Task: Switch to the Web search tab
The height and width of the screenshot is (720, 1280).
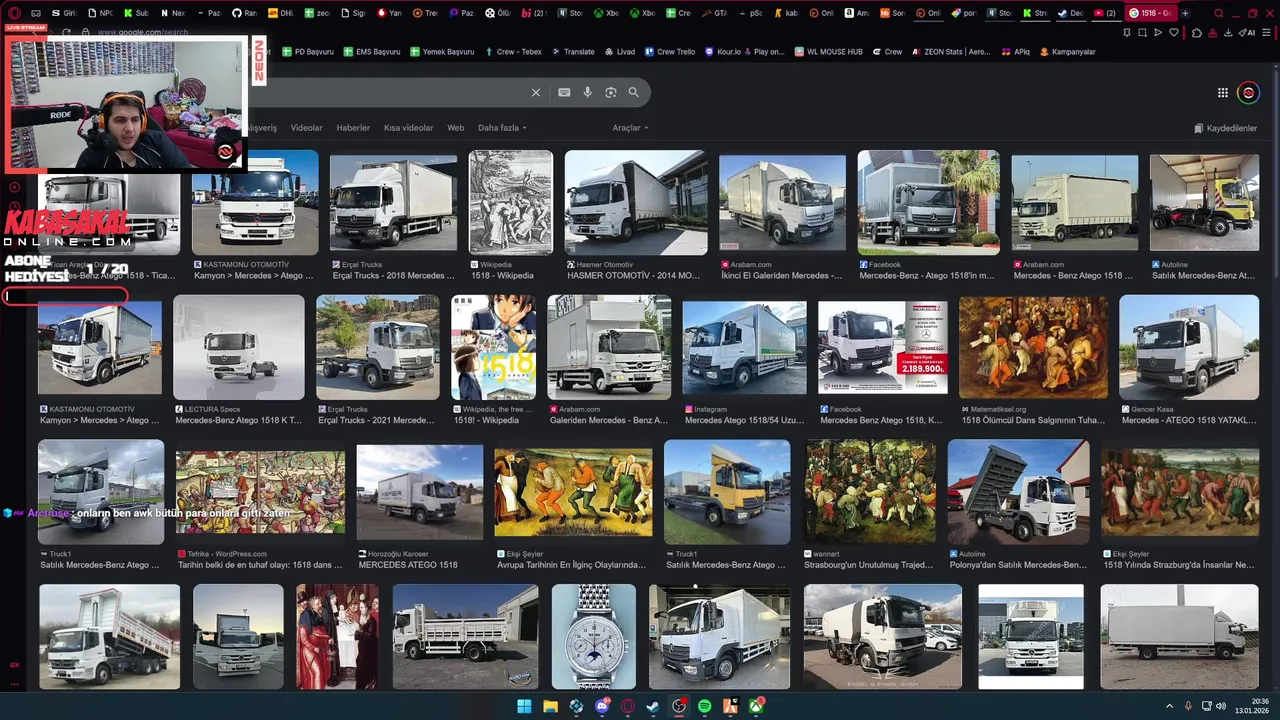Action: [455, 128]
